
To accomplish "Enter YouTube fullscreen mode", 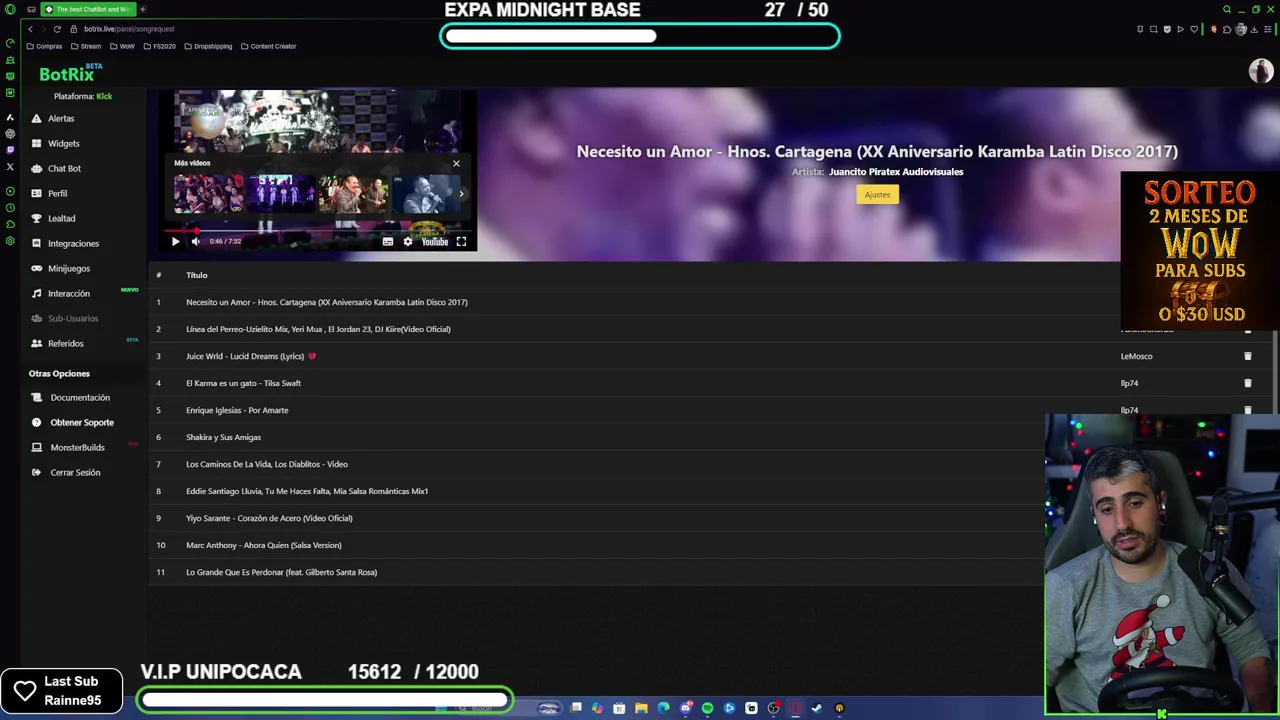I will tap(461, 241).
